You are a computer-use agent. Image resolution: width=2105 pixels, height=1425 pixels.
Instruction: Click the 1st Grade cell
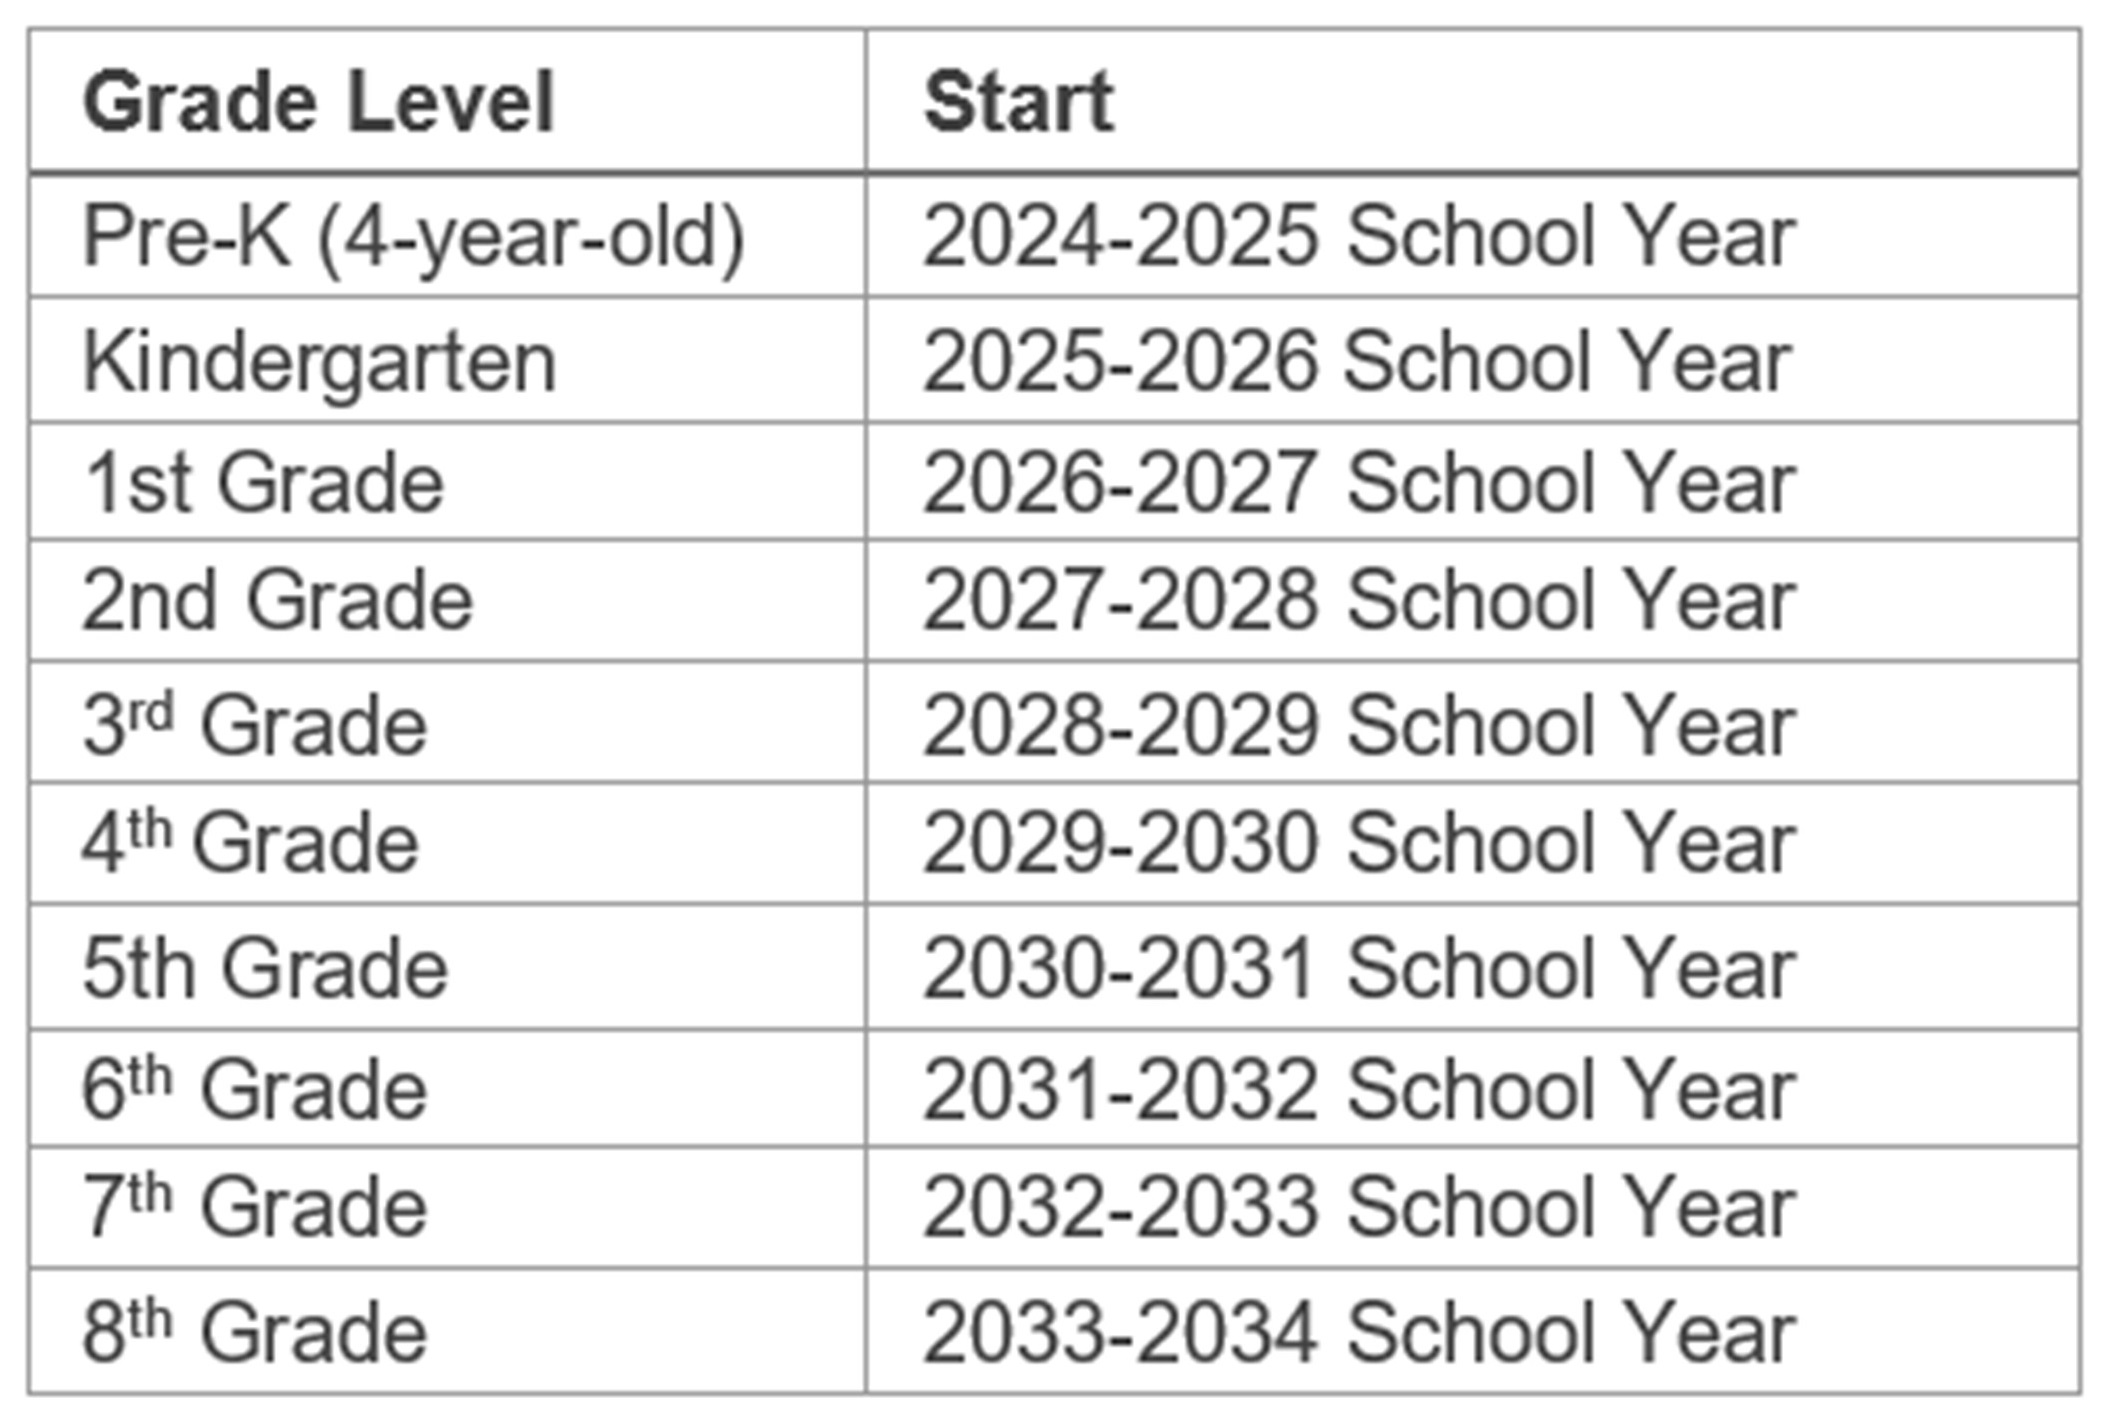coord(447,482)
